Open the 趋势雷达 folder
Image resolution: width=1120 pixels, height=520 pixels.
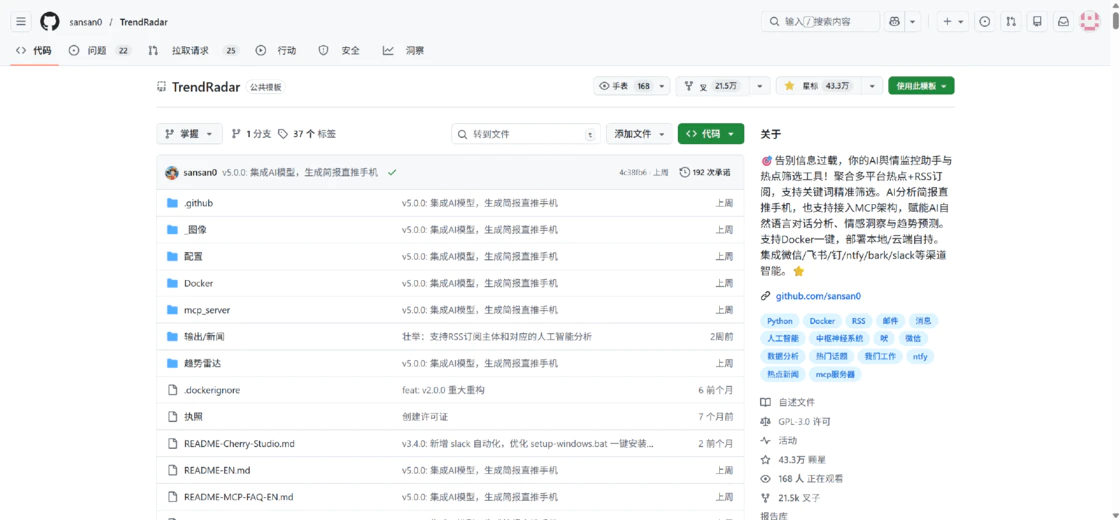click(202, 363)
